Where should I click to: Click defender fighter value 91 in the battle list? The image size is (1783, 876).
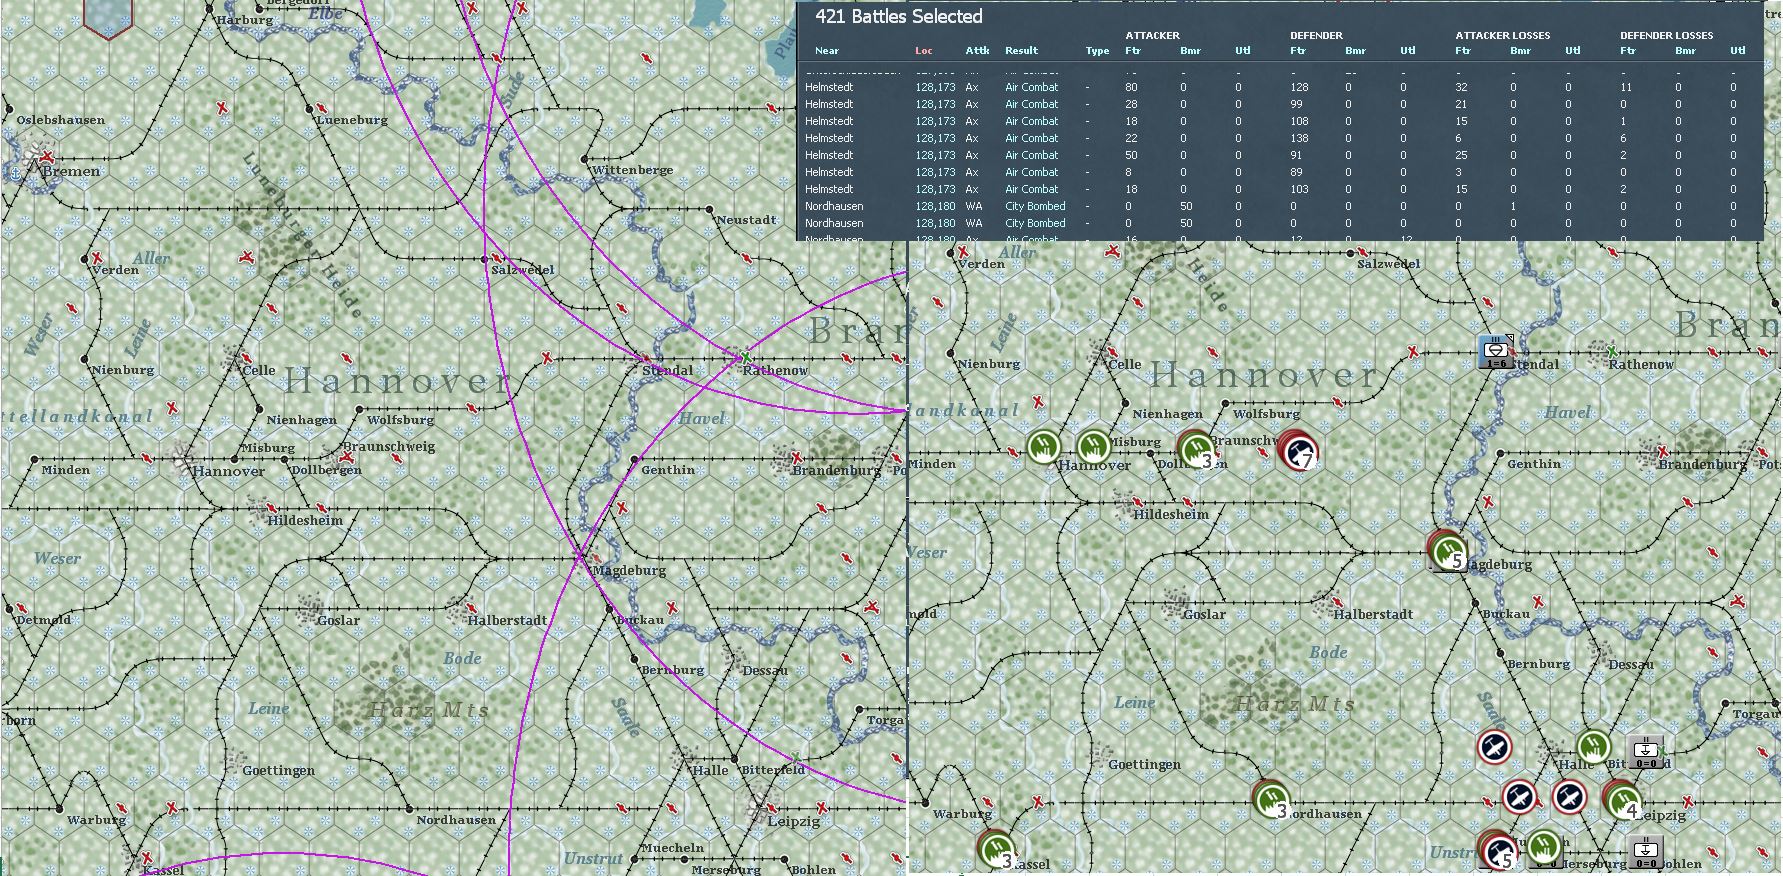tap(1298, 155)
